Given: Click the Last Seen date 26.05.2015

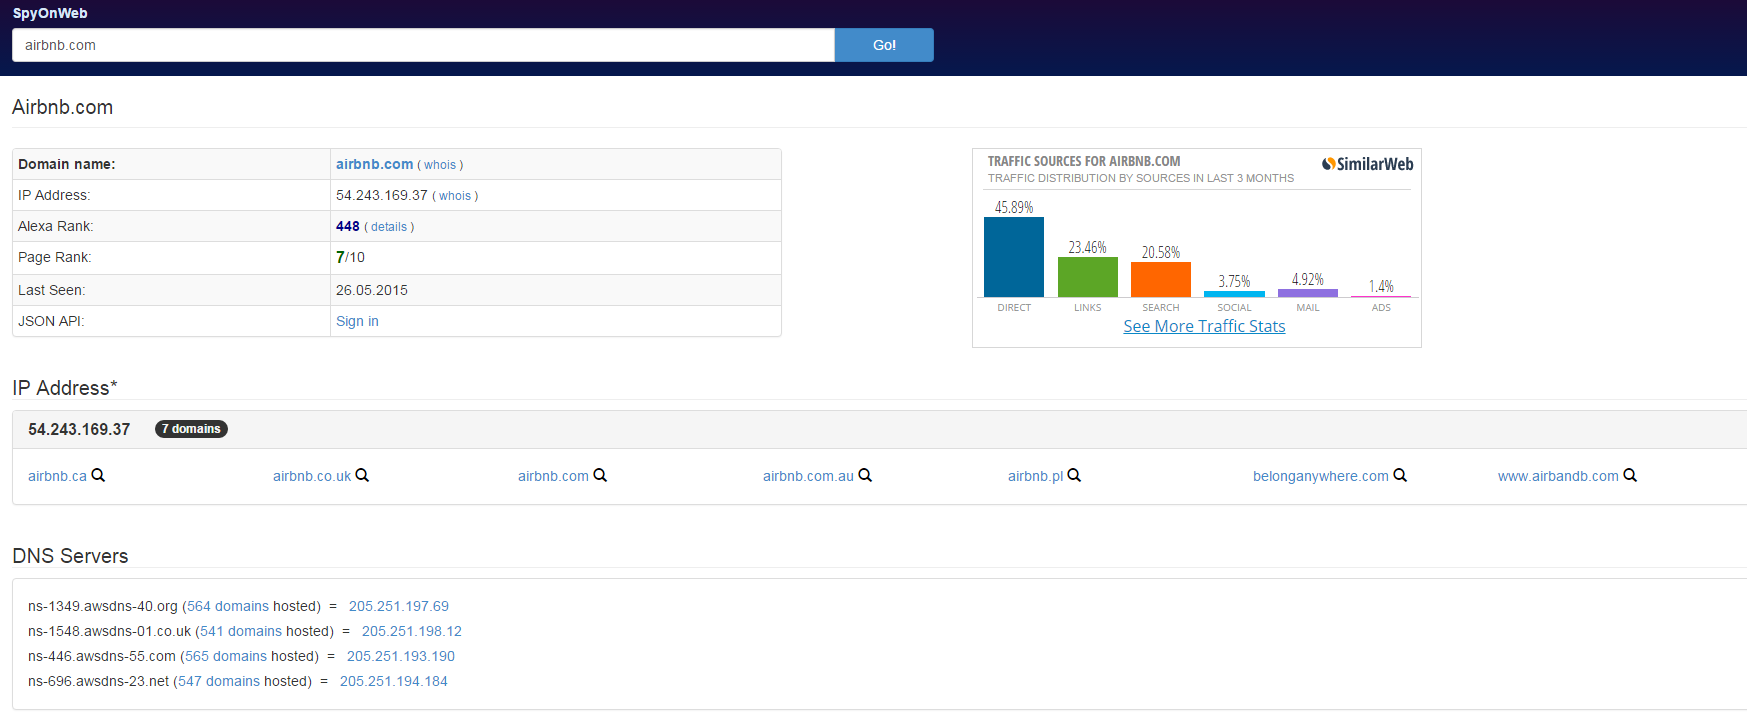Looking at the screenshot, I should pos(372,290).
